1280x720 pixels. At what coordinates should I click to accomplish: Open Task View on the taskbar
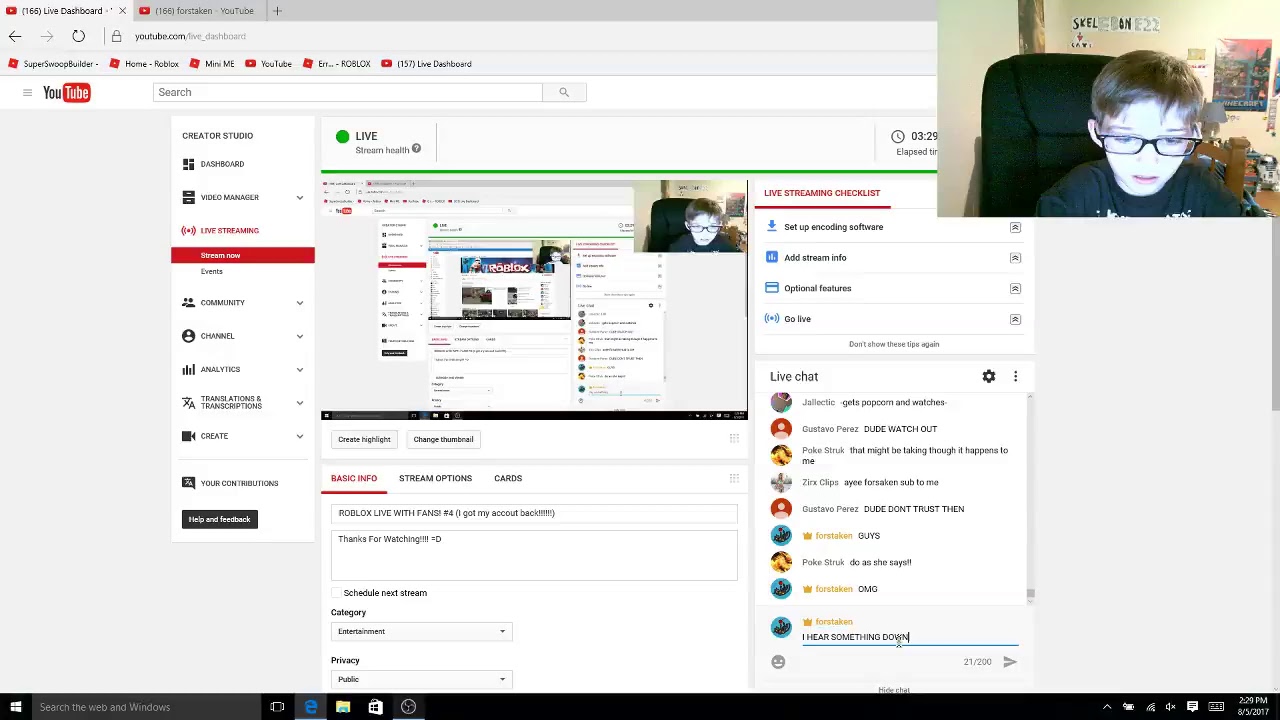pyautogui.click(x=277, y=707)
